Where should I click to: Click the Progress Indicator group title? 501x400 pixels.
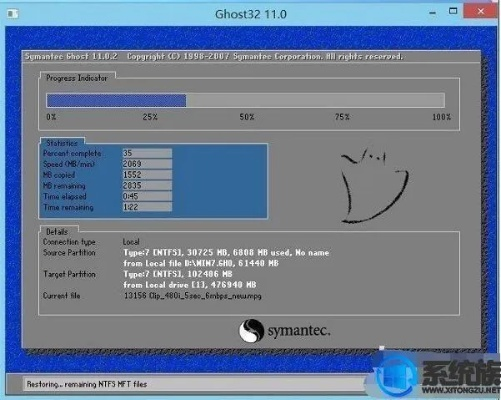click(77, 78)
